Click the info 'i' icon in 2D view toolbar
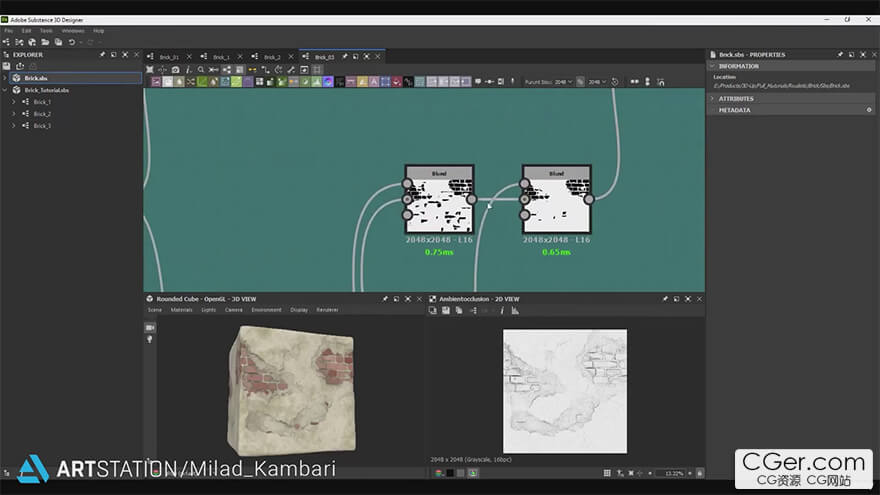The height and width of the screenshot is (495, 880). point(502,310)
